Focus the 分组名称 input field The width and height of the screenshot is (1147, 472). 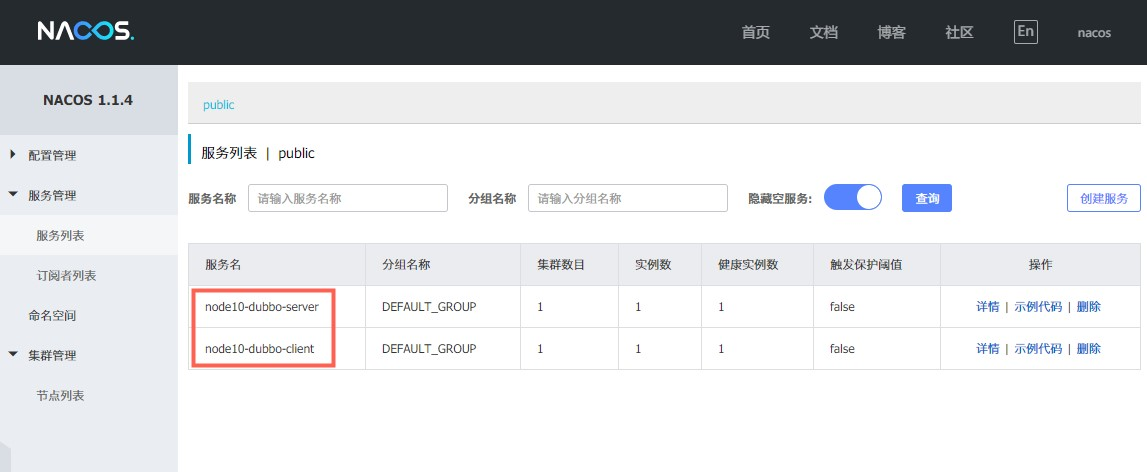[627, 198]
